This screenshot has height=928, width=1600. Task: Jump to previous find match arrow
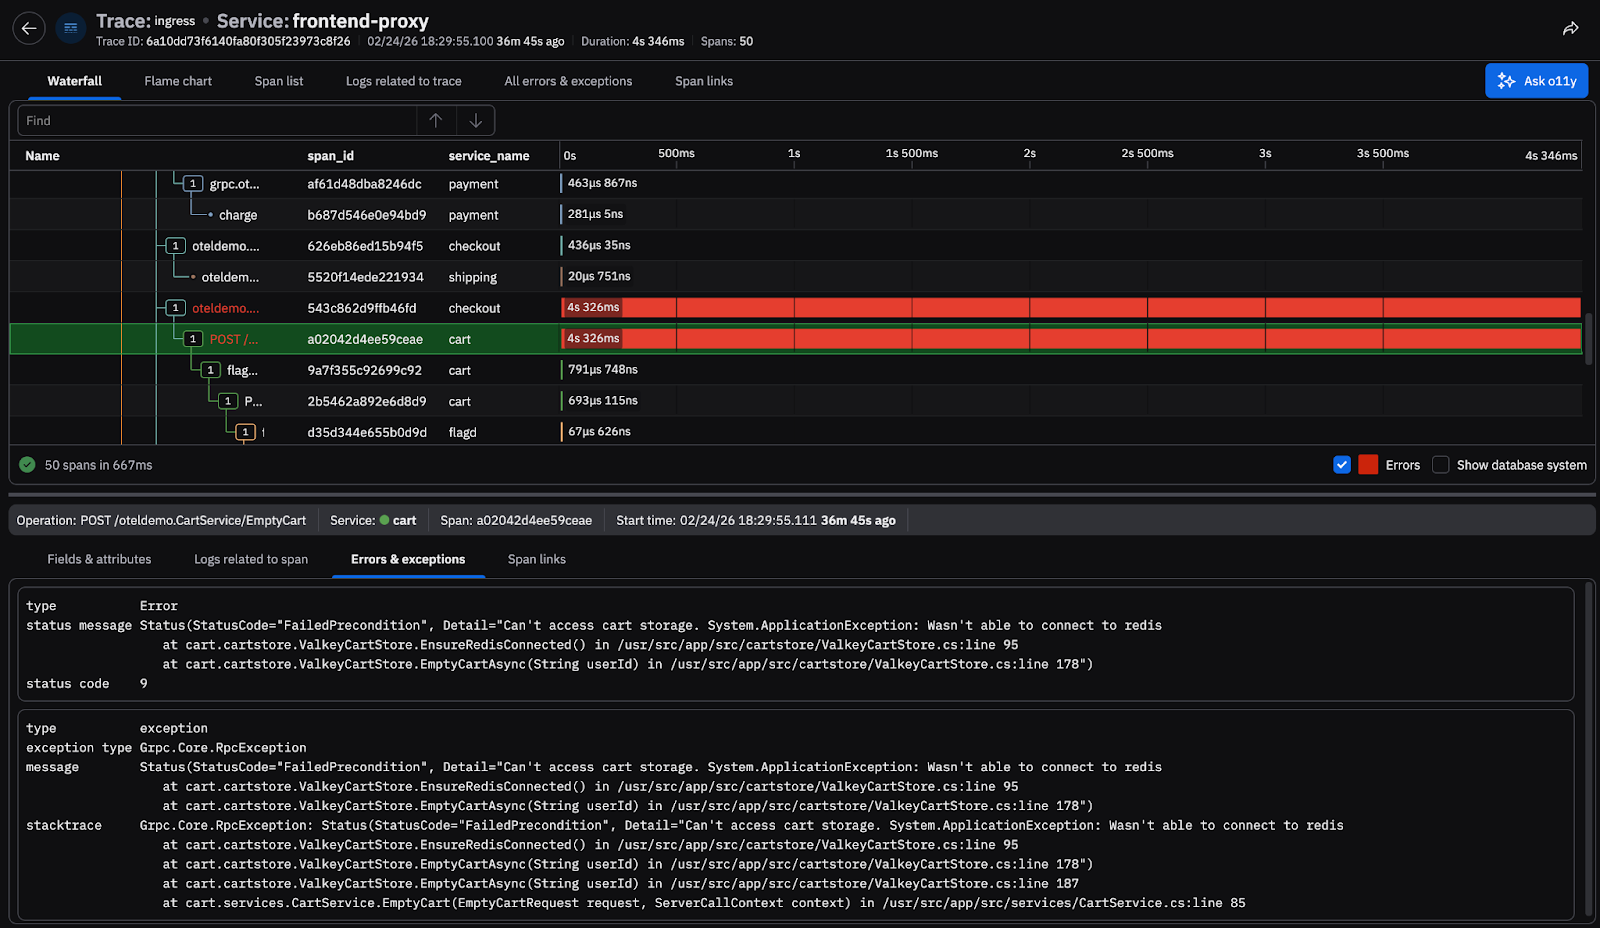pyautogui.click(x=436, y=121)
